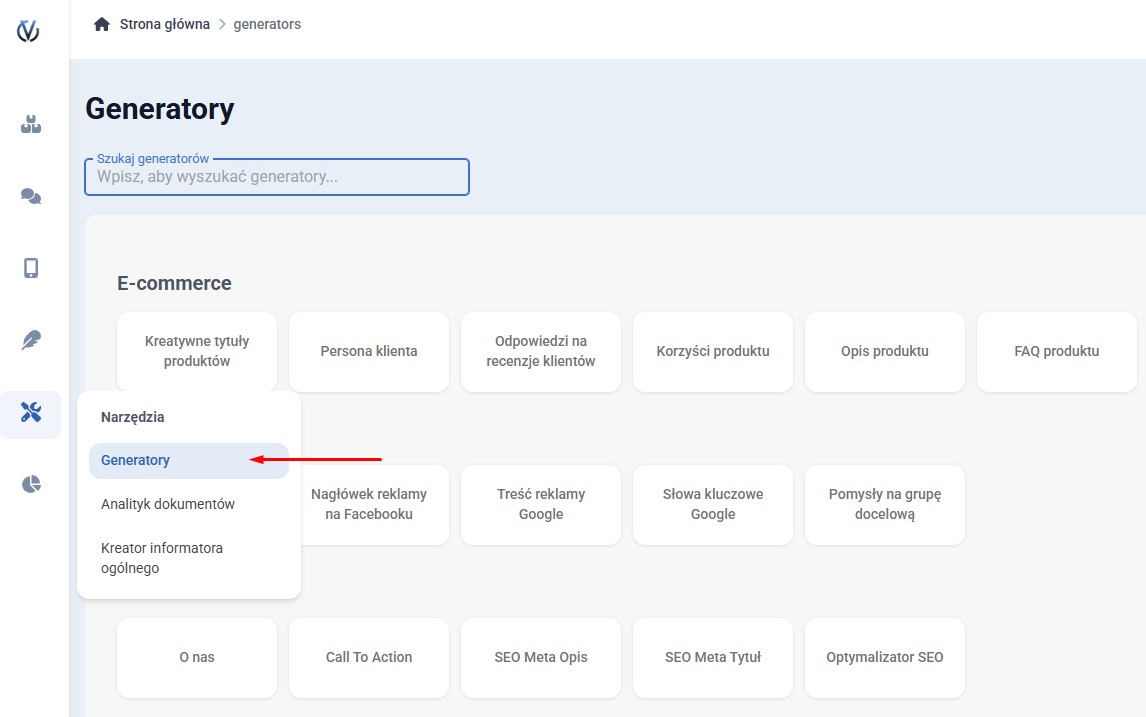This screenshot has width=1146, height=717.
Task: Click the mobile device sidebar icon
Action: (x=31, y=268)
